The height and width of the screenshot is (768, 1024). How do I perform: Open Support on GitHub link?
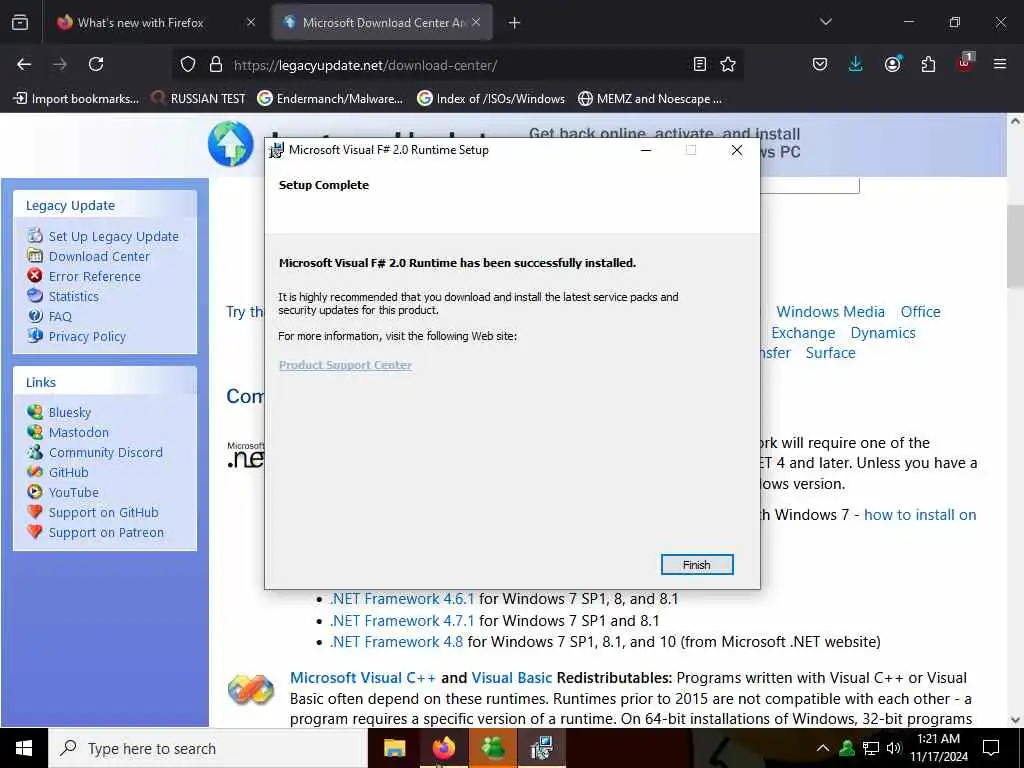[x=104, y=513]
